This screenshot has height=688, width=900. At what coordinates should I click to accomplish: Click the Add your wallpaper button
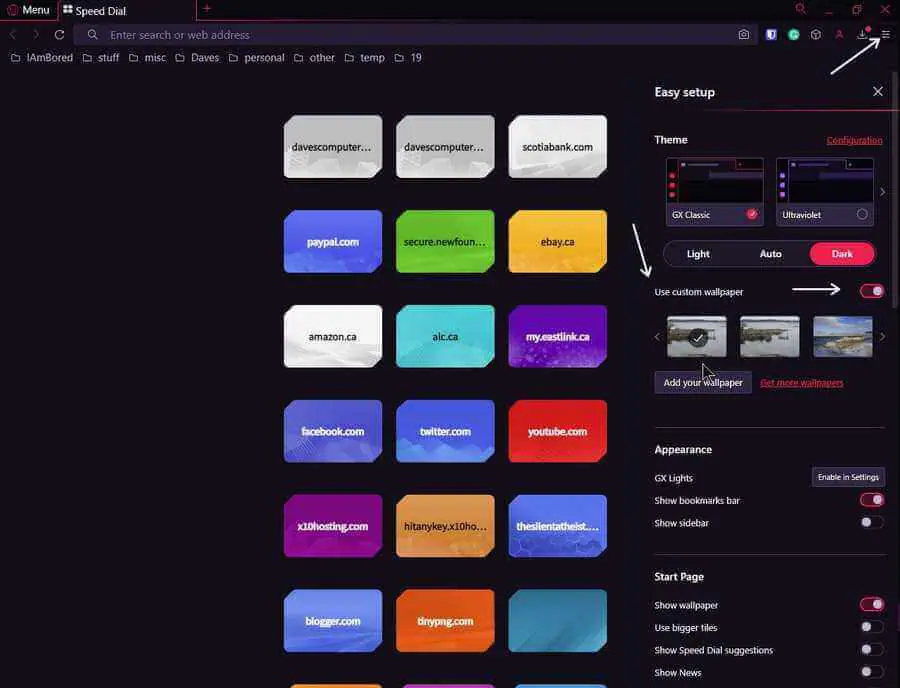pos(703,383)
